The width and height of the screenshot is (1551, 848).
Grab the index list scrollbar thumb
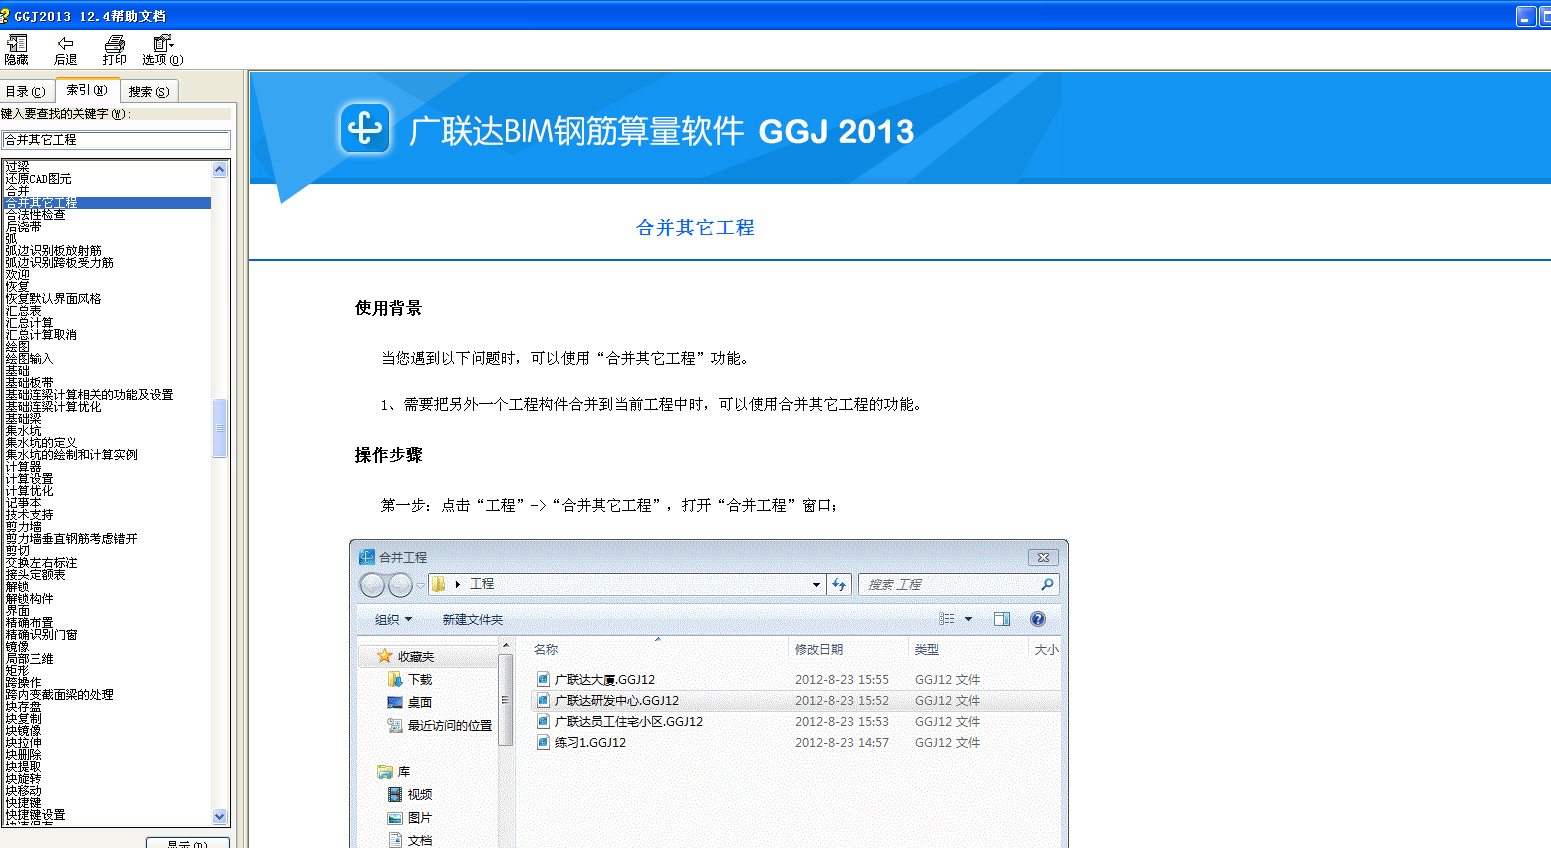tap(220, 428)
